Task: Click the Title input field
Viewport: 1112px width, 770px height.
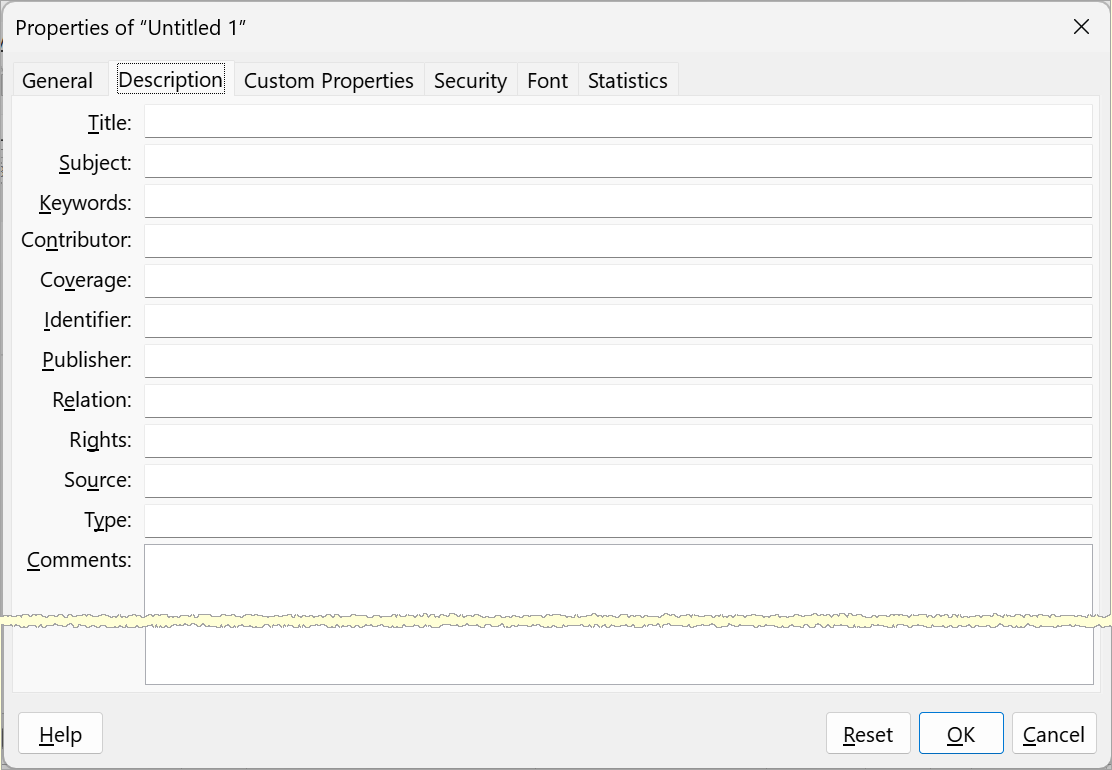Action: pyautogui.click(x=618, y=122)
